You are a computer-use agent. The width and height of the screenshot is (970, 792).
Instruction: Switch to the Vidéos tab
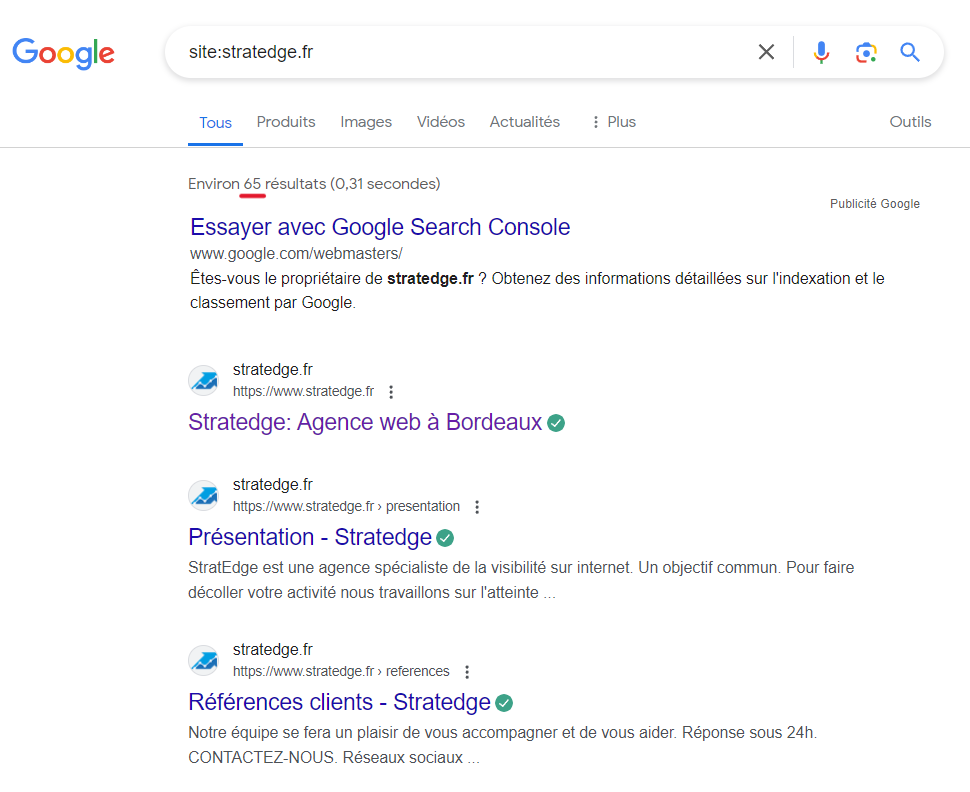coord(440,122)
